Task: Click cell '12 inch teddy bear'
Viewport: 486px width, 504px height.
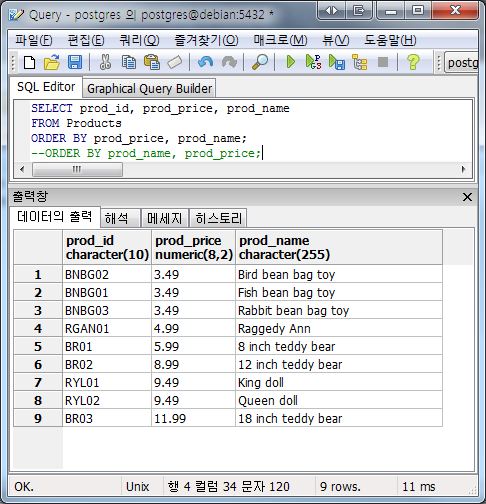Action: (x=339, y=364)
